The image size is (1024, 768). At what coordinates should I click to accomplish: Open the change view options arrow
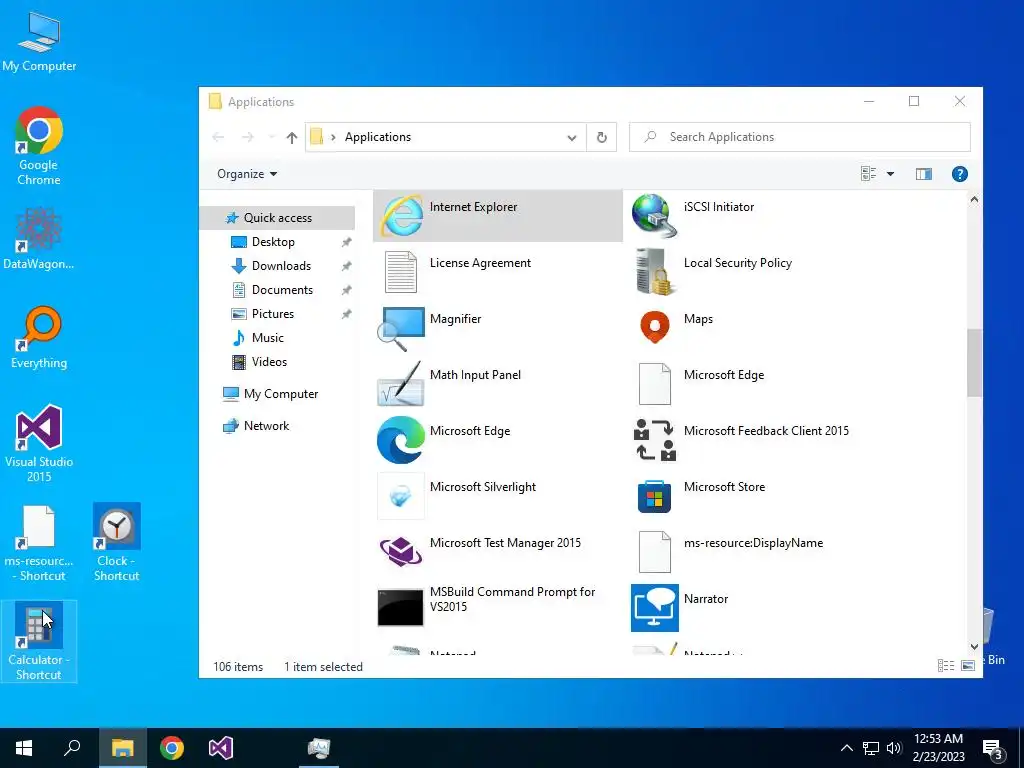click(x=890, y=174)
